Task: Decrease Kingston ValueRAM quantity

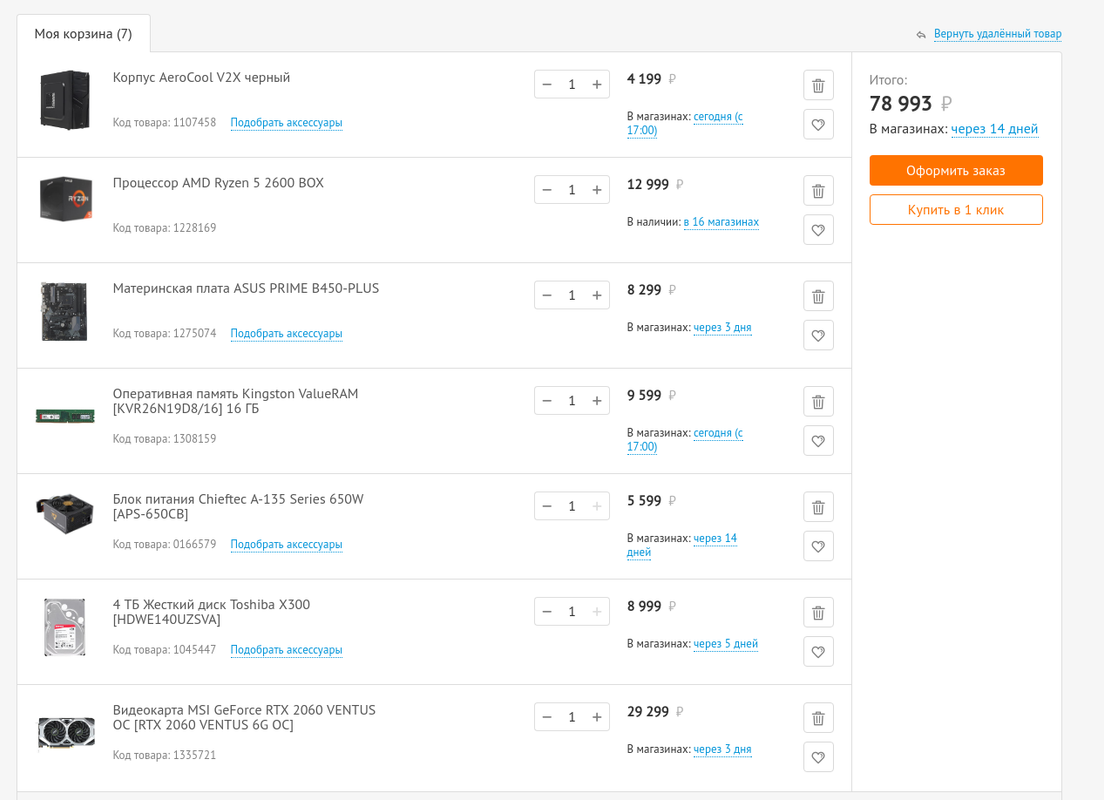Action: 547,401
